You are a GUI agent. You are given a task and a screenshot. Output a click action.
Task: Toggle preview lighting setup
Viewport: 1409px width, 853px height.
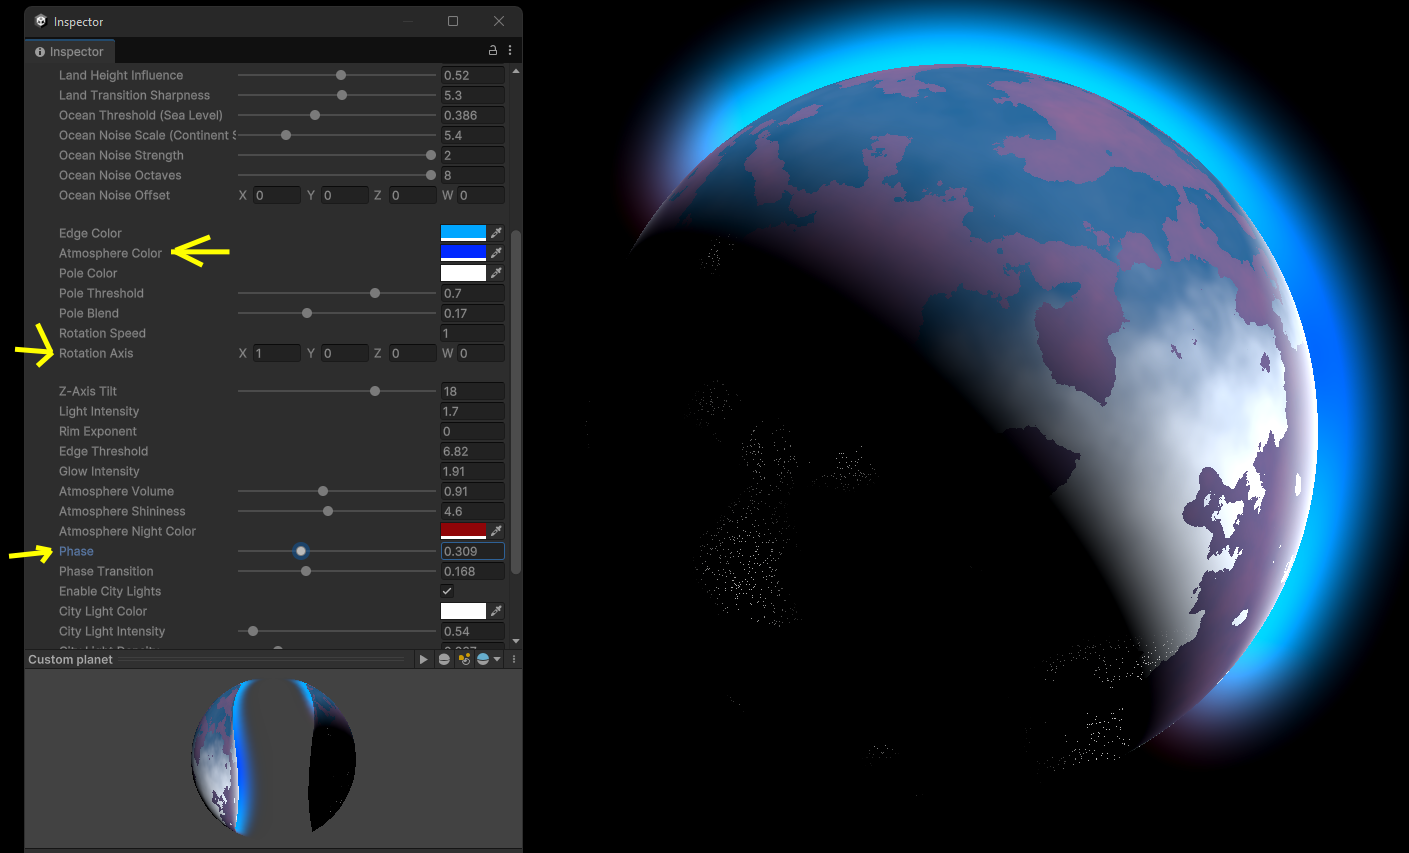tap(464, 659)
